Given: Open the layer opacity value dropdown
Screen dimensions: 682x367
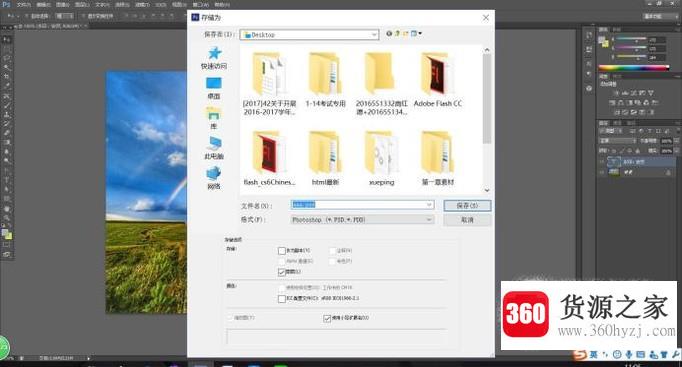Looking at the screenshot, I should (x=676, y=141).
